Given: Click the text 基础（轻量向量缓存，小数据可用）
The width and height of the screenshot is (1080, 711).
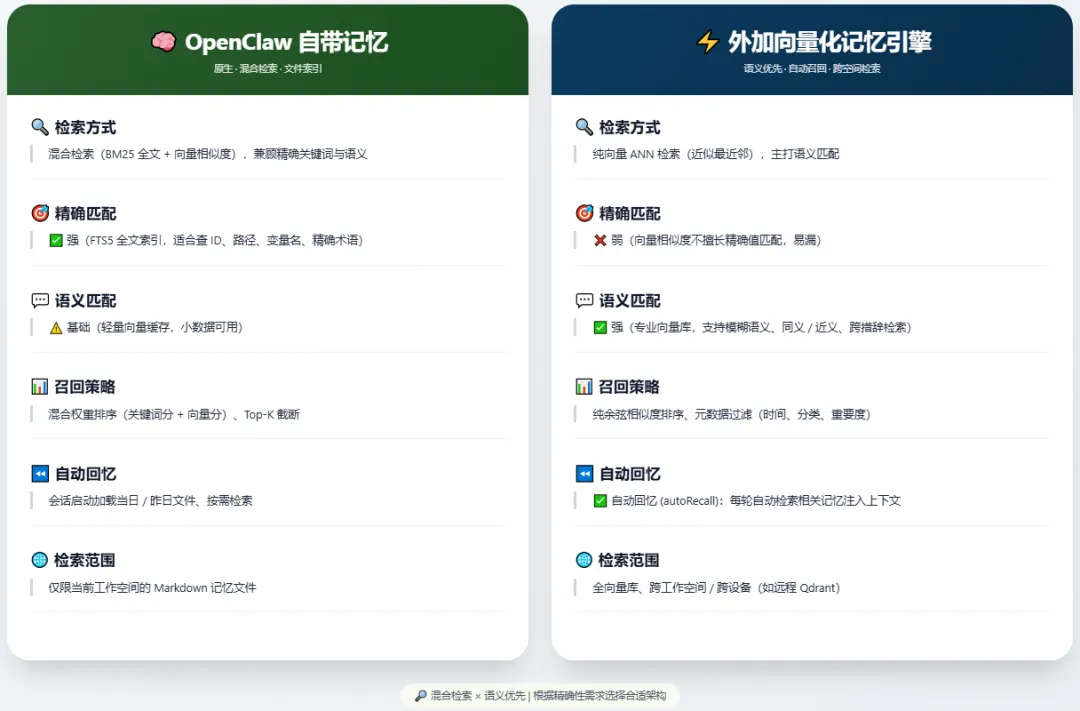Looking at the screenshot, I should (155, 327).
